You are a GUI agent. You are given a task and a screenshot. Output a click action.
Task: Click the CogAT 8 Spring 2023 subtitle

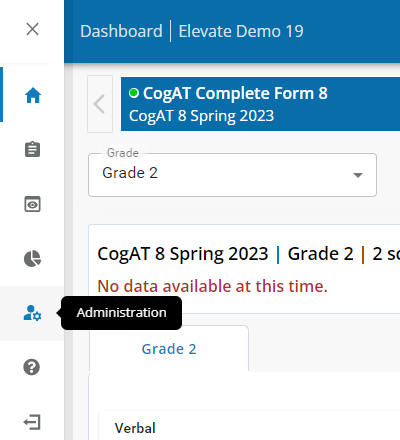click(x=201, y=116)
